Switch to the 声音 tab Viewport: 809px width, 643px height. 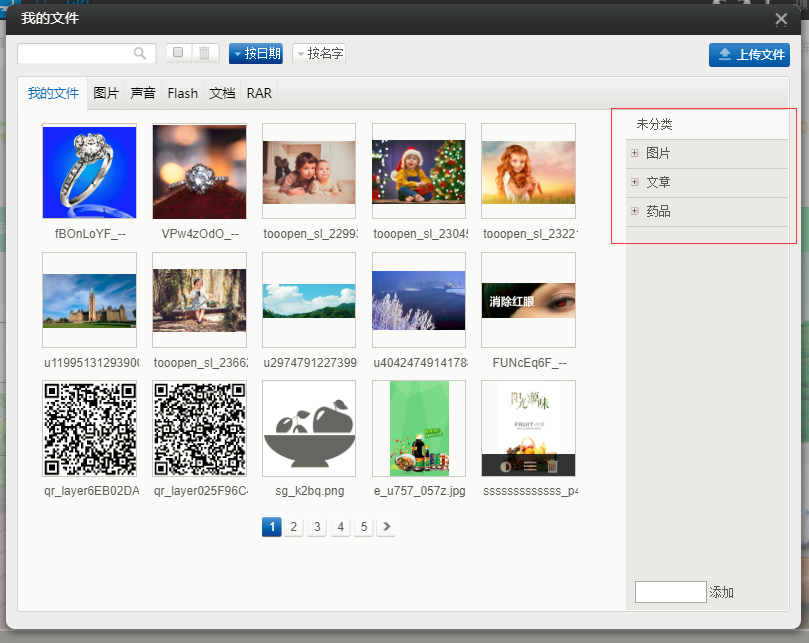(143, 93)
